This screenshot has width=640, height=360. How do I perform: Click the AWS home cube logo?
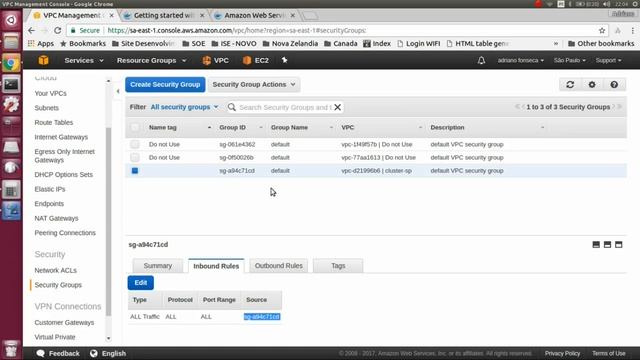pyautogui.click(x=43, y=60)
